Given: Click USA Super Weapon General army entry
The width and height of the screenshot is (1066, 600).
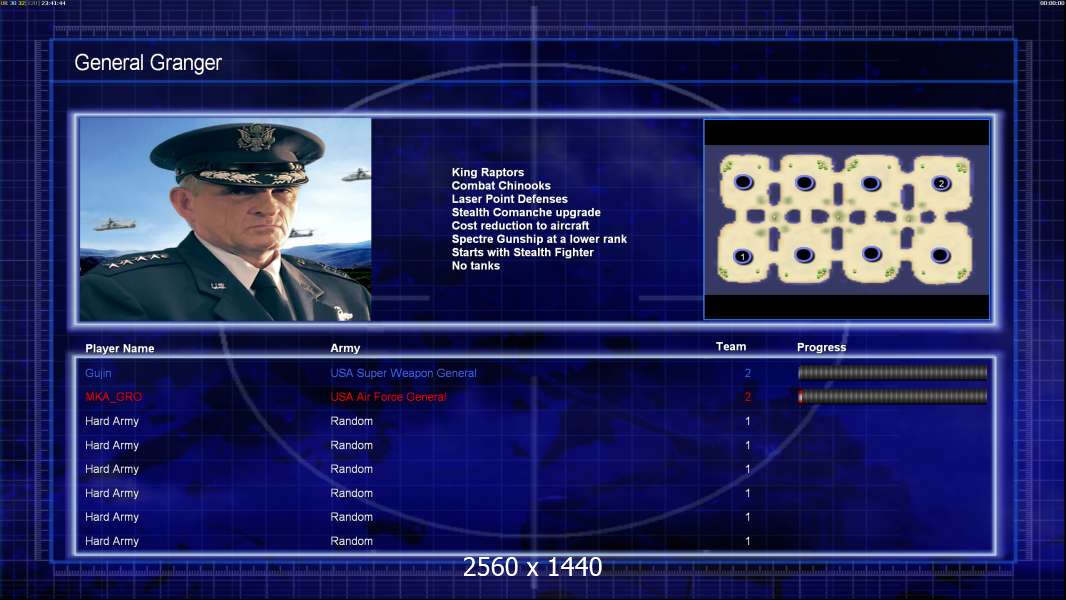Looking at the screenshot, I should (x=403, y=373).
